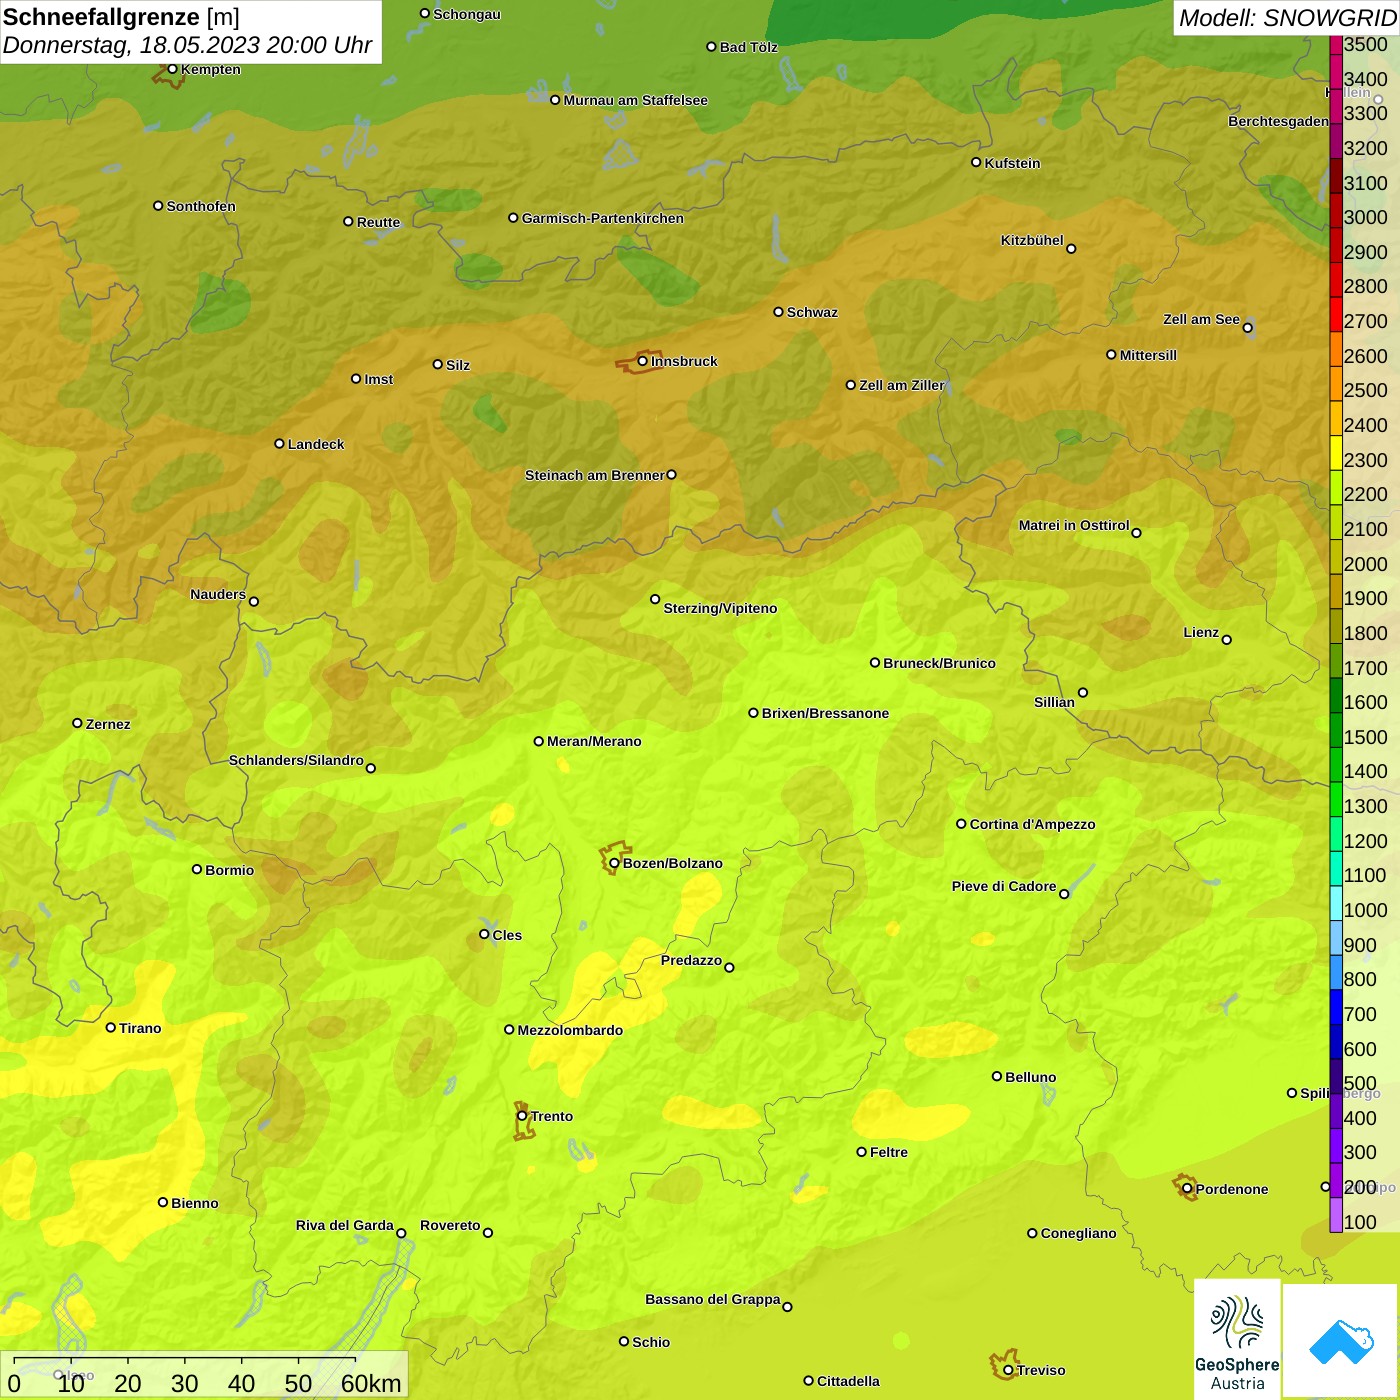Click the Zell am See location dot

[1247, 327]
